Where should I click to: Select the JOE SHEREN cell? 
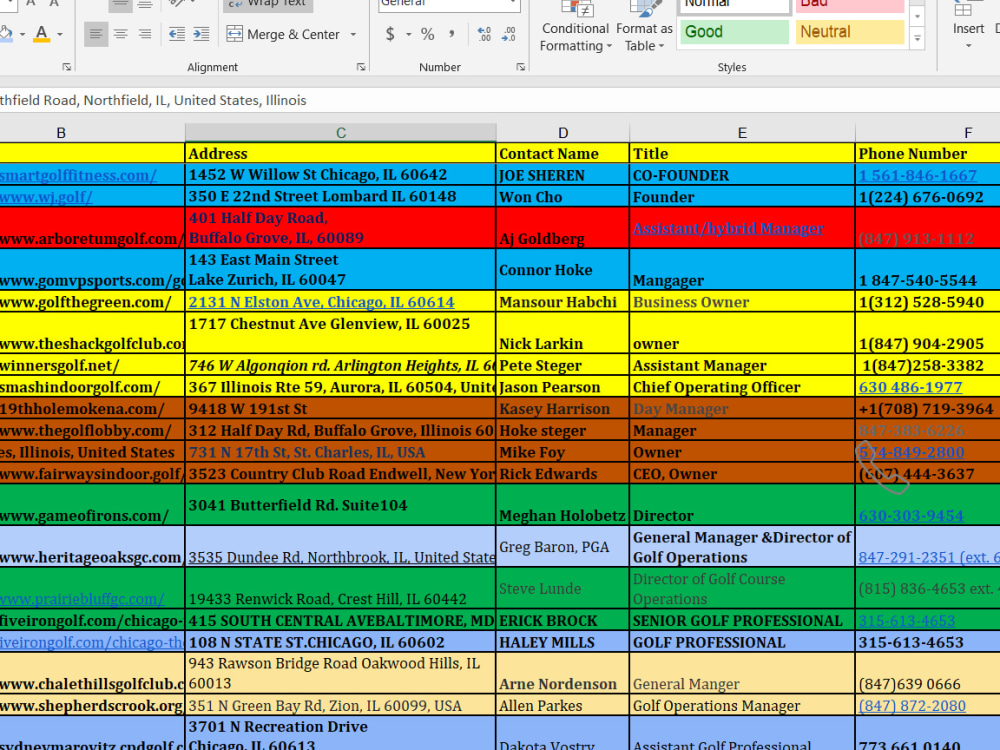(562, 175)
